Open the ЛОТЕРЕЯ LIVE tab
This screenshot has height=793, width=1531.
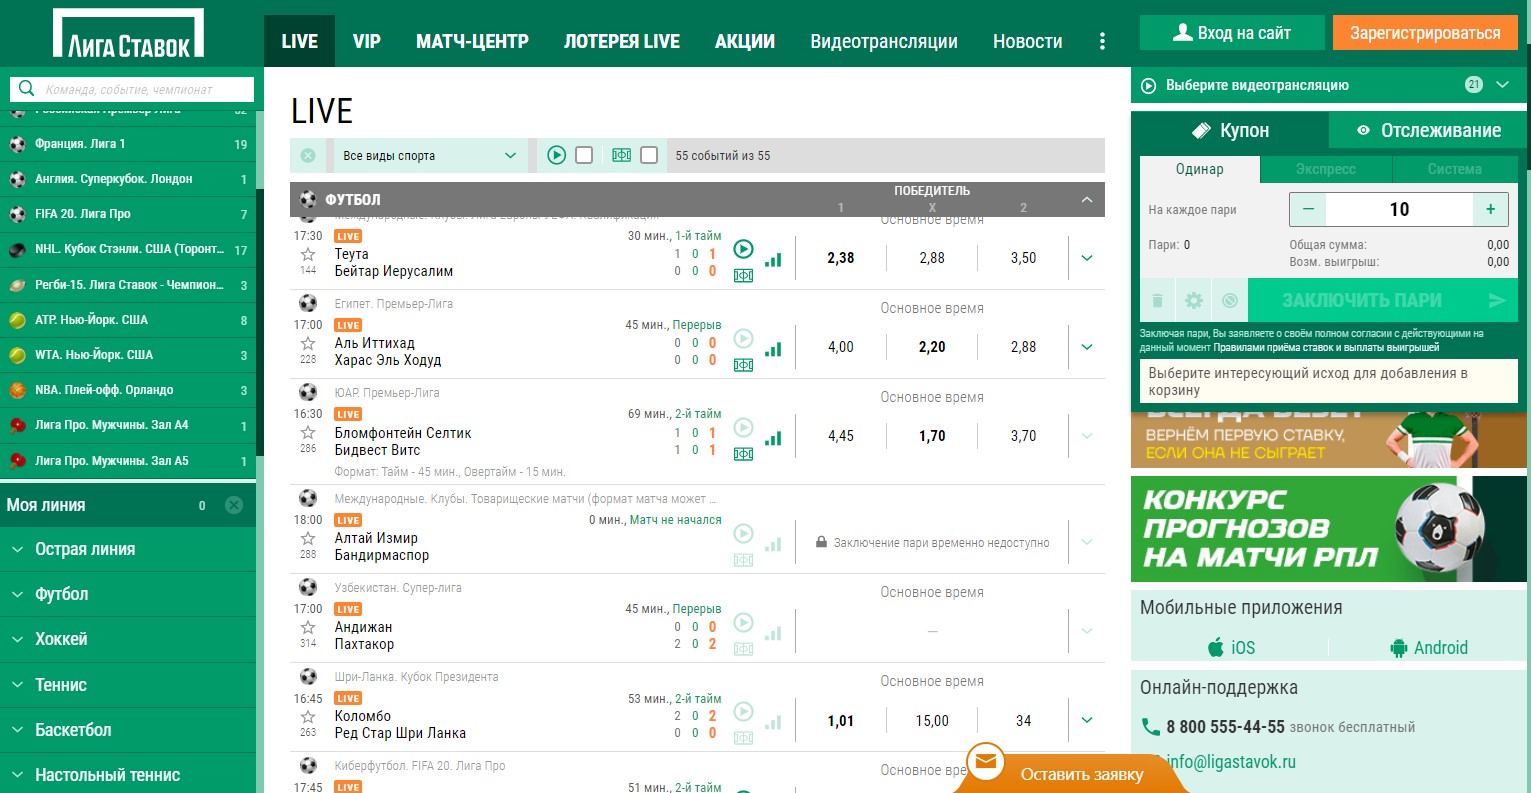click(622, 41)
